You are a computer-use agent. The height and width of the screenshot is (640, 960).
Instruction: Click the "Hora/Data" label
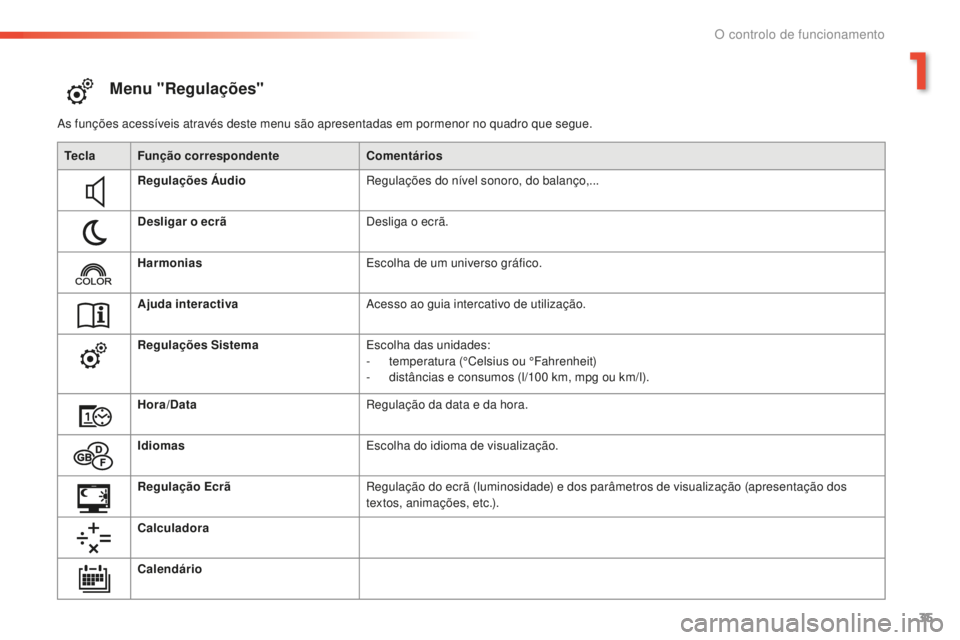pyautogui.click(x=167, y=404)
